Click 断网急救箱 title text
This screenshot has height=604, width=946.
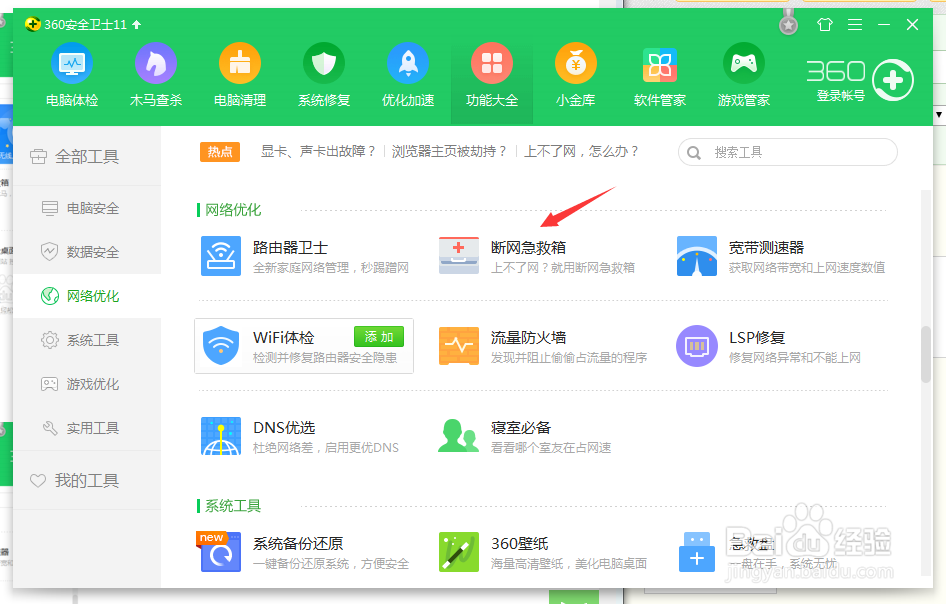528,247
